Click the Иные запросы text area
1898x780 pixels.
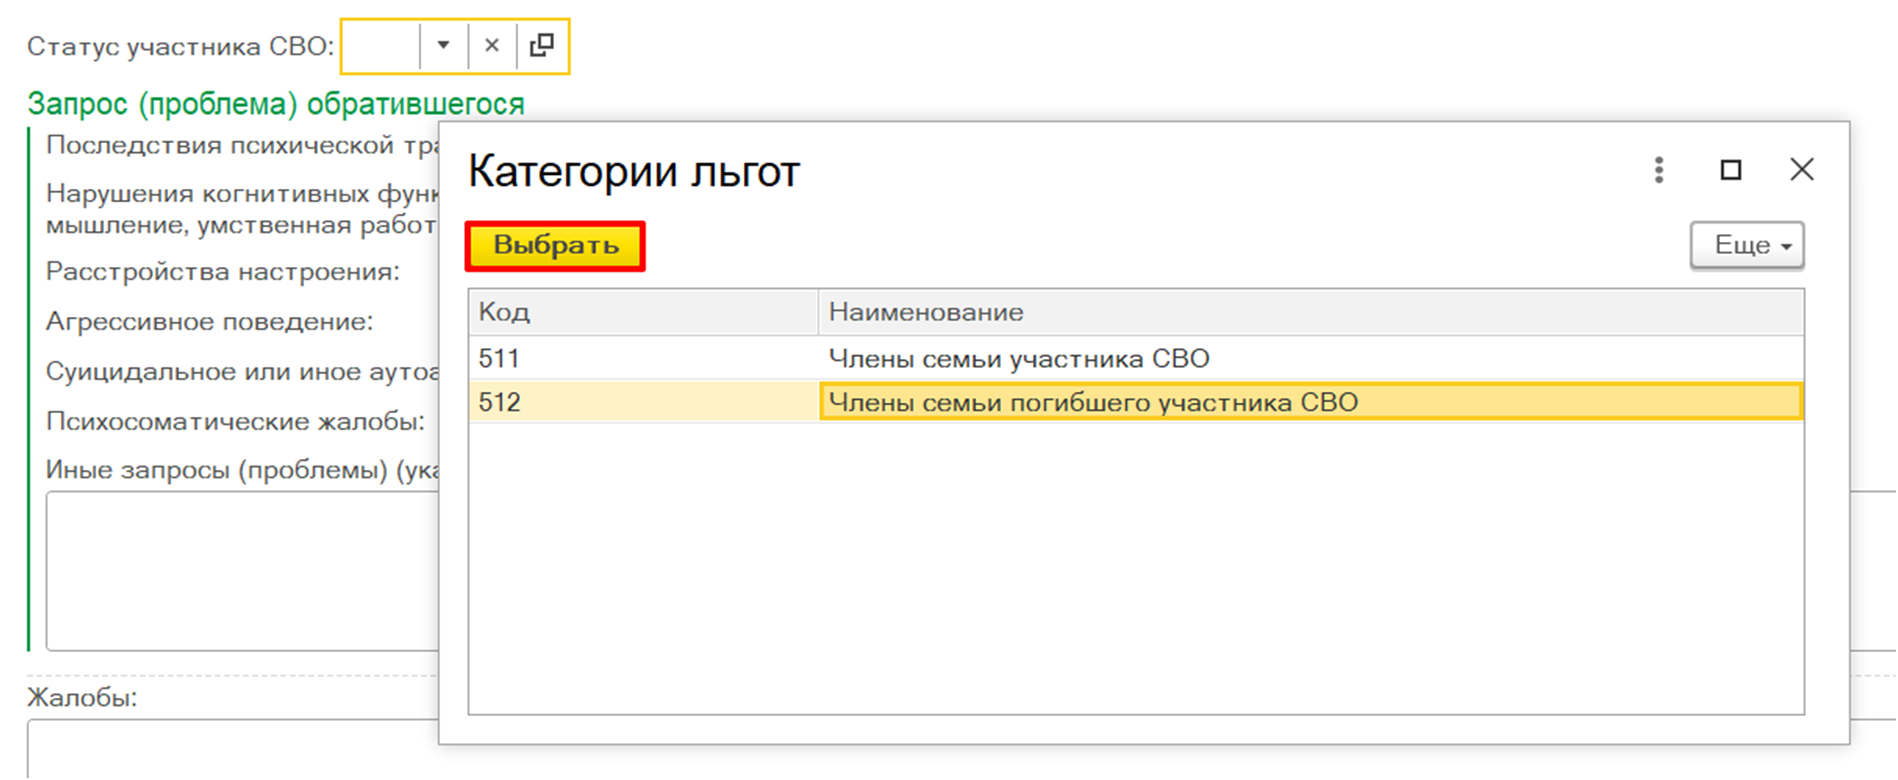[240, 570]
